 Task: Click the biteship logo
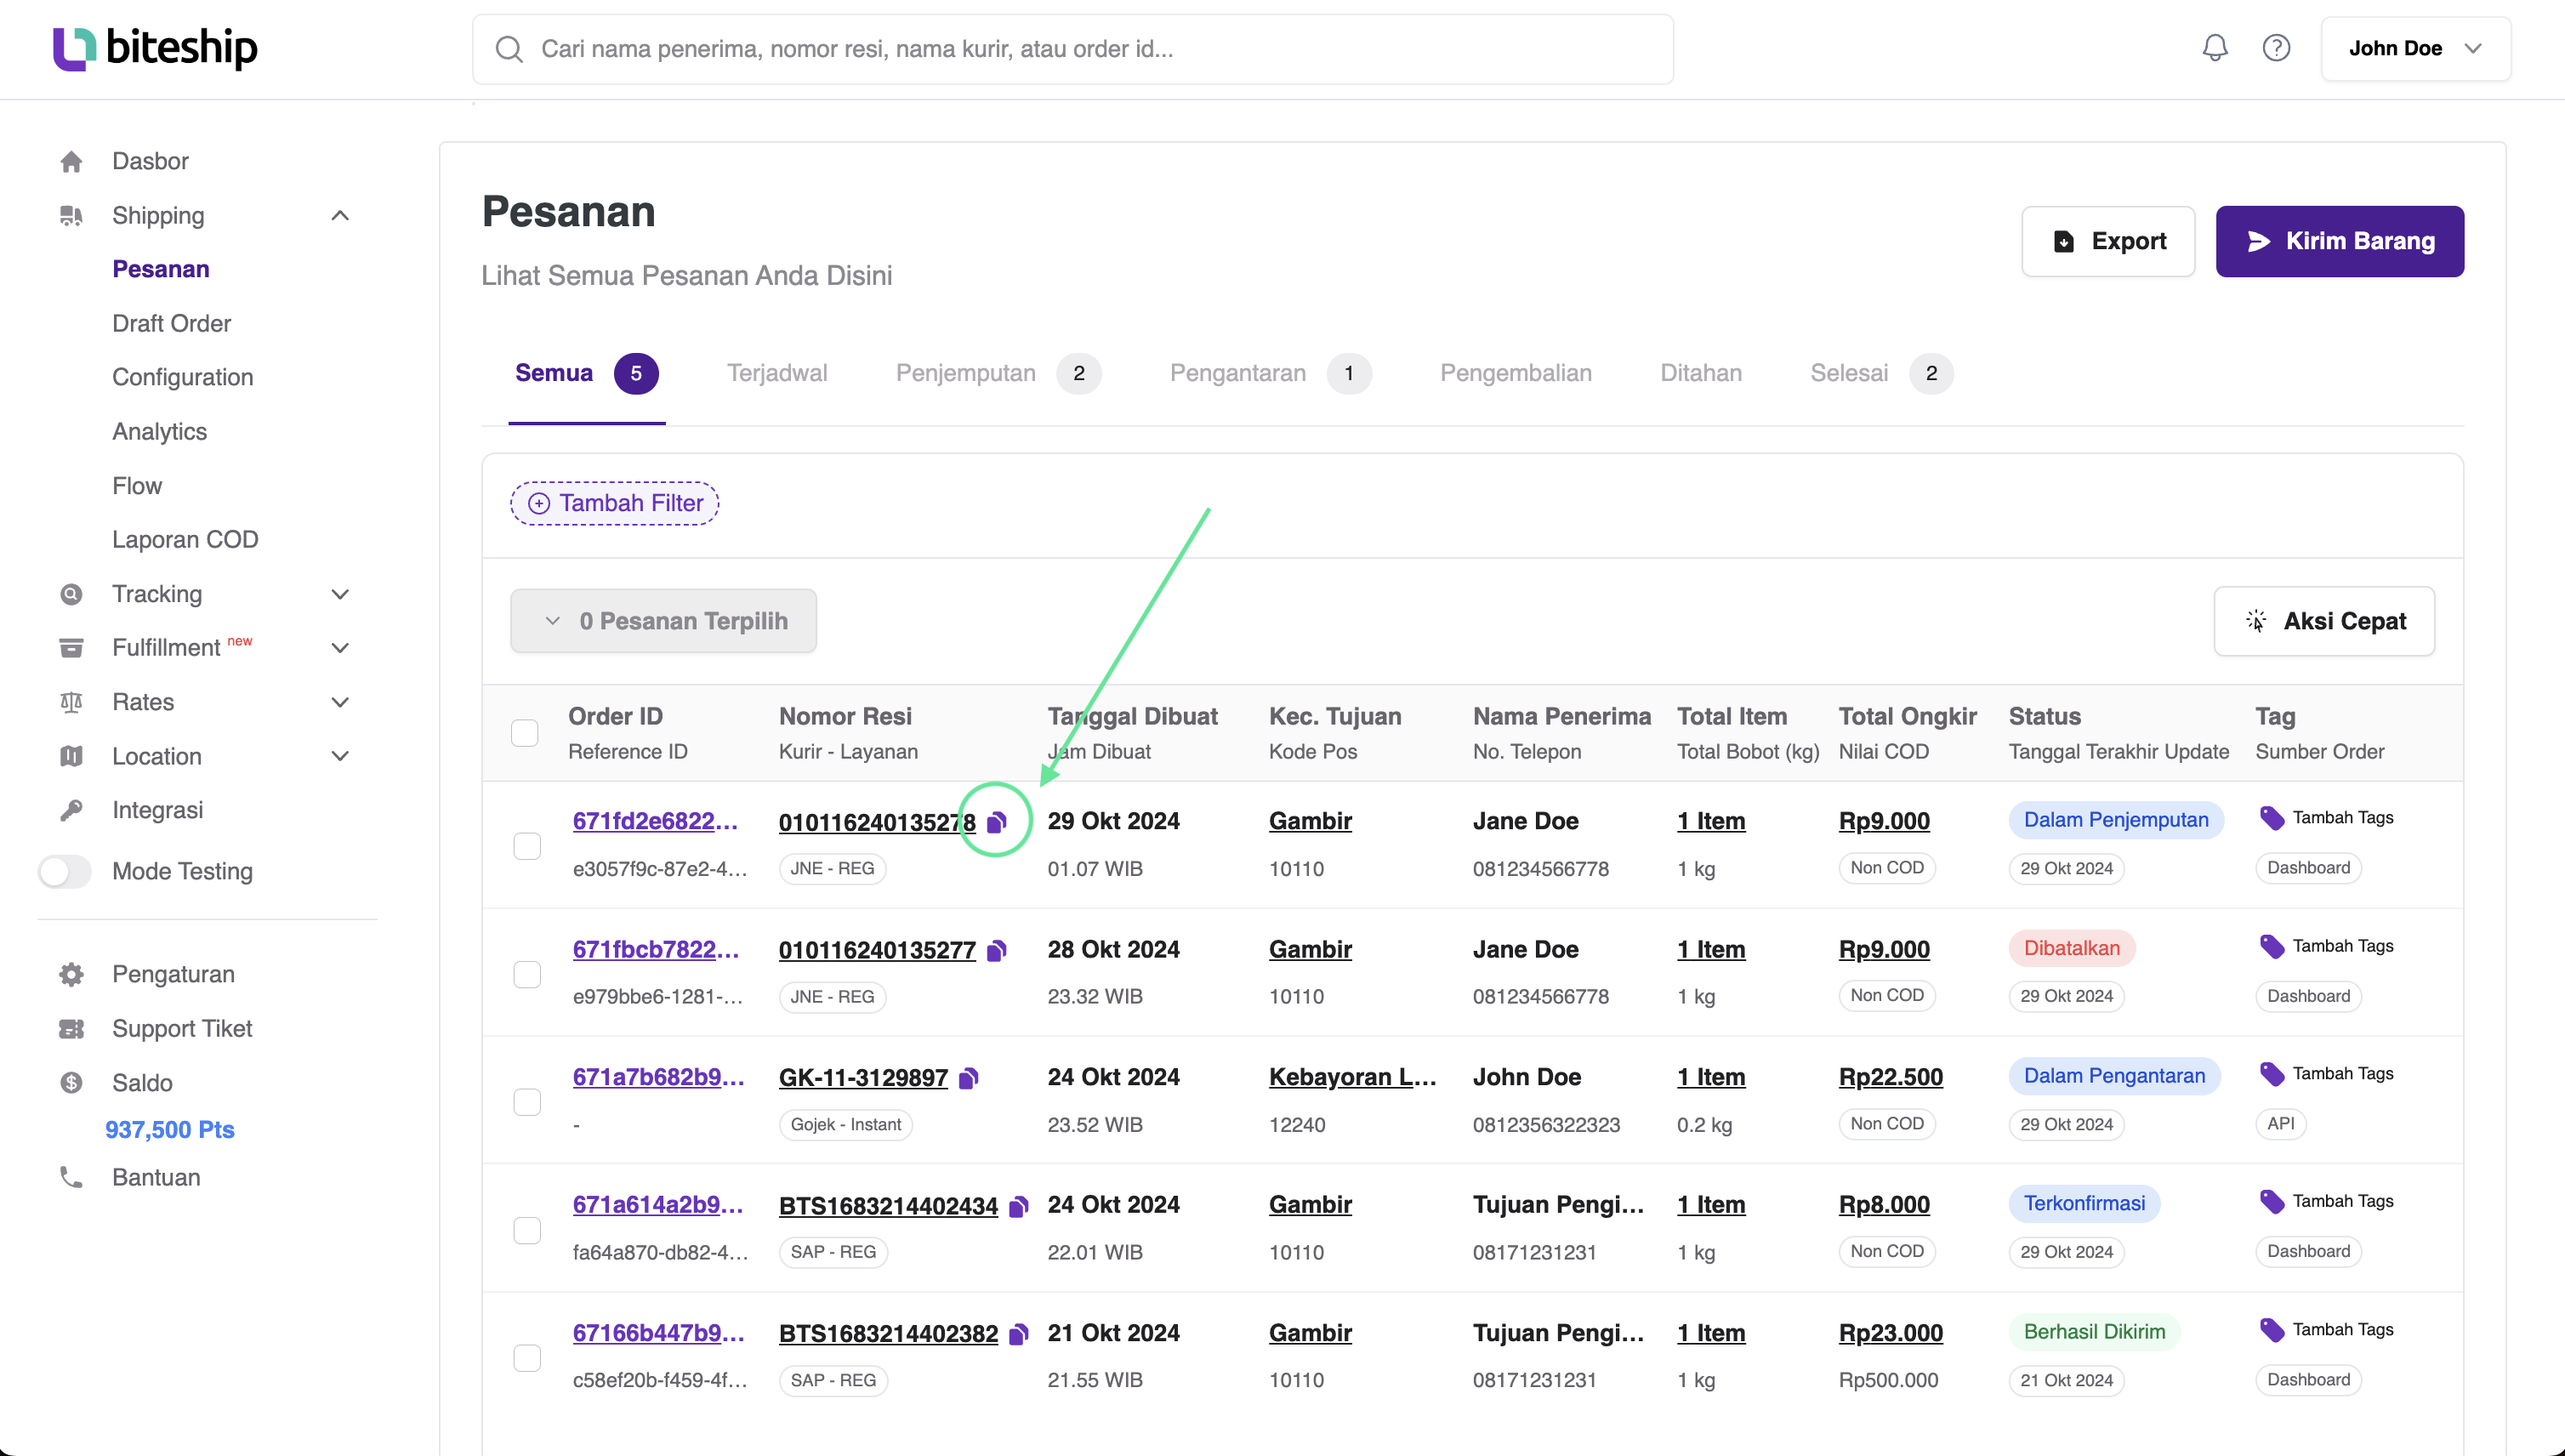(155, 48)
